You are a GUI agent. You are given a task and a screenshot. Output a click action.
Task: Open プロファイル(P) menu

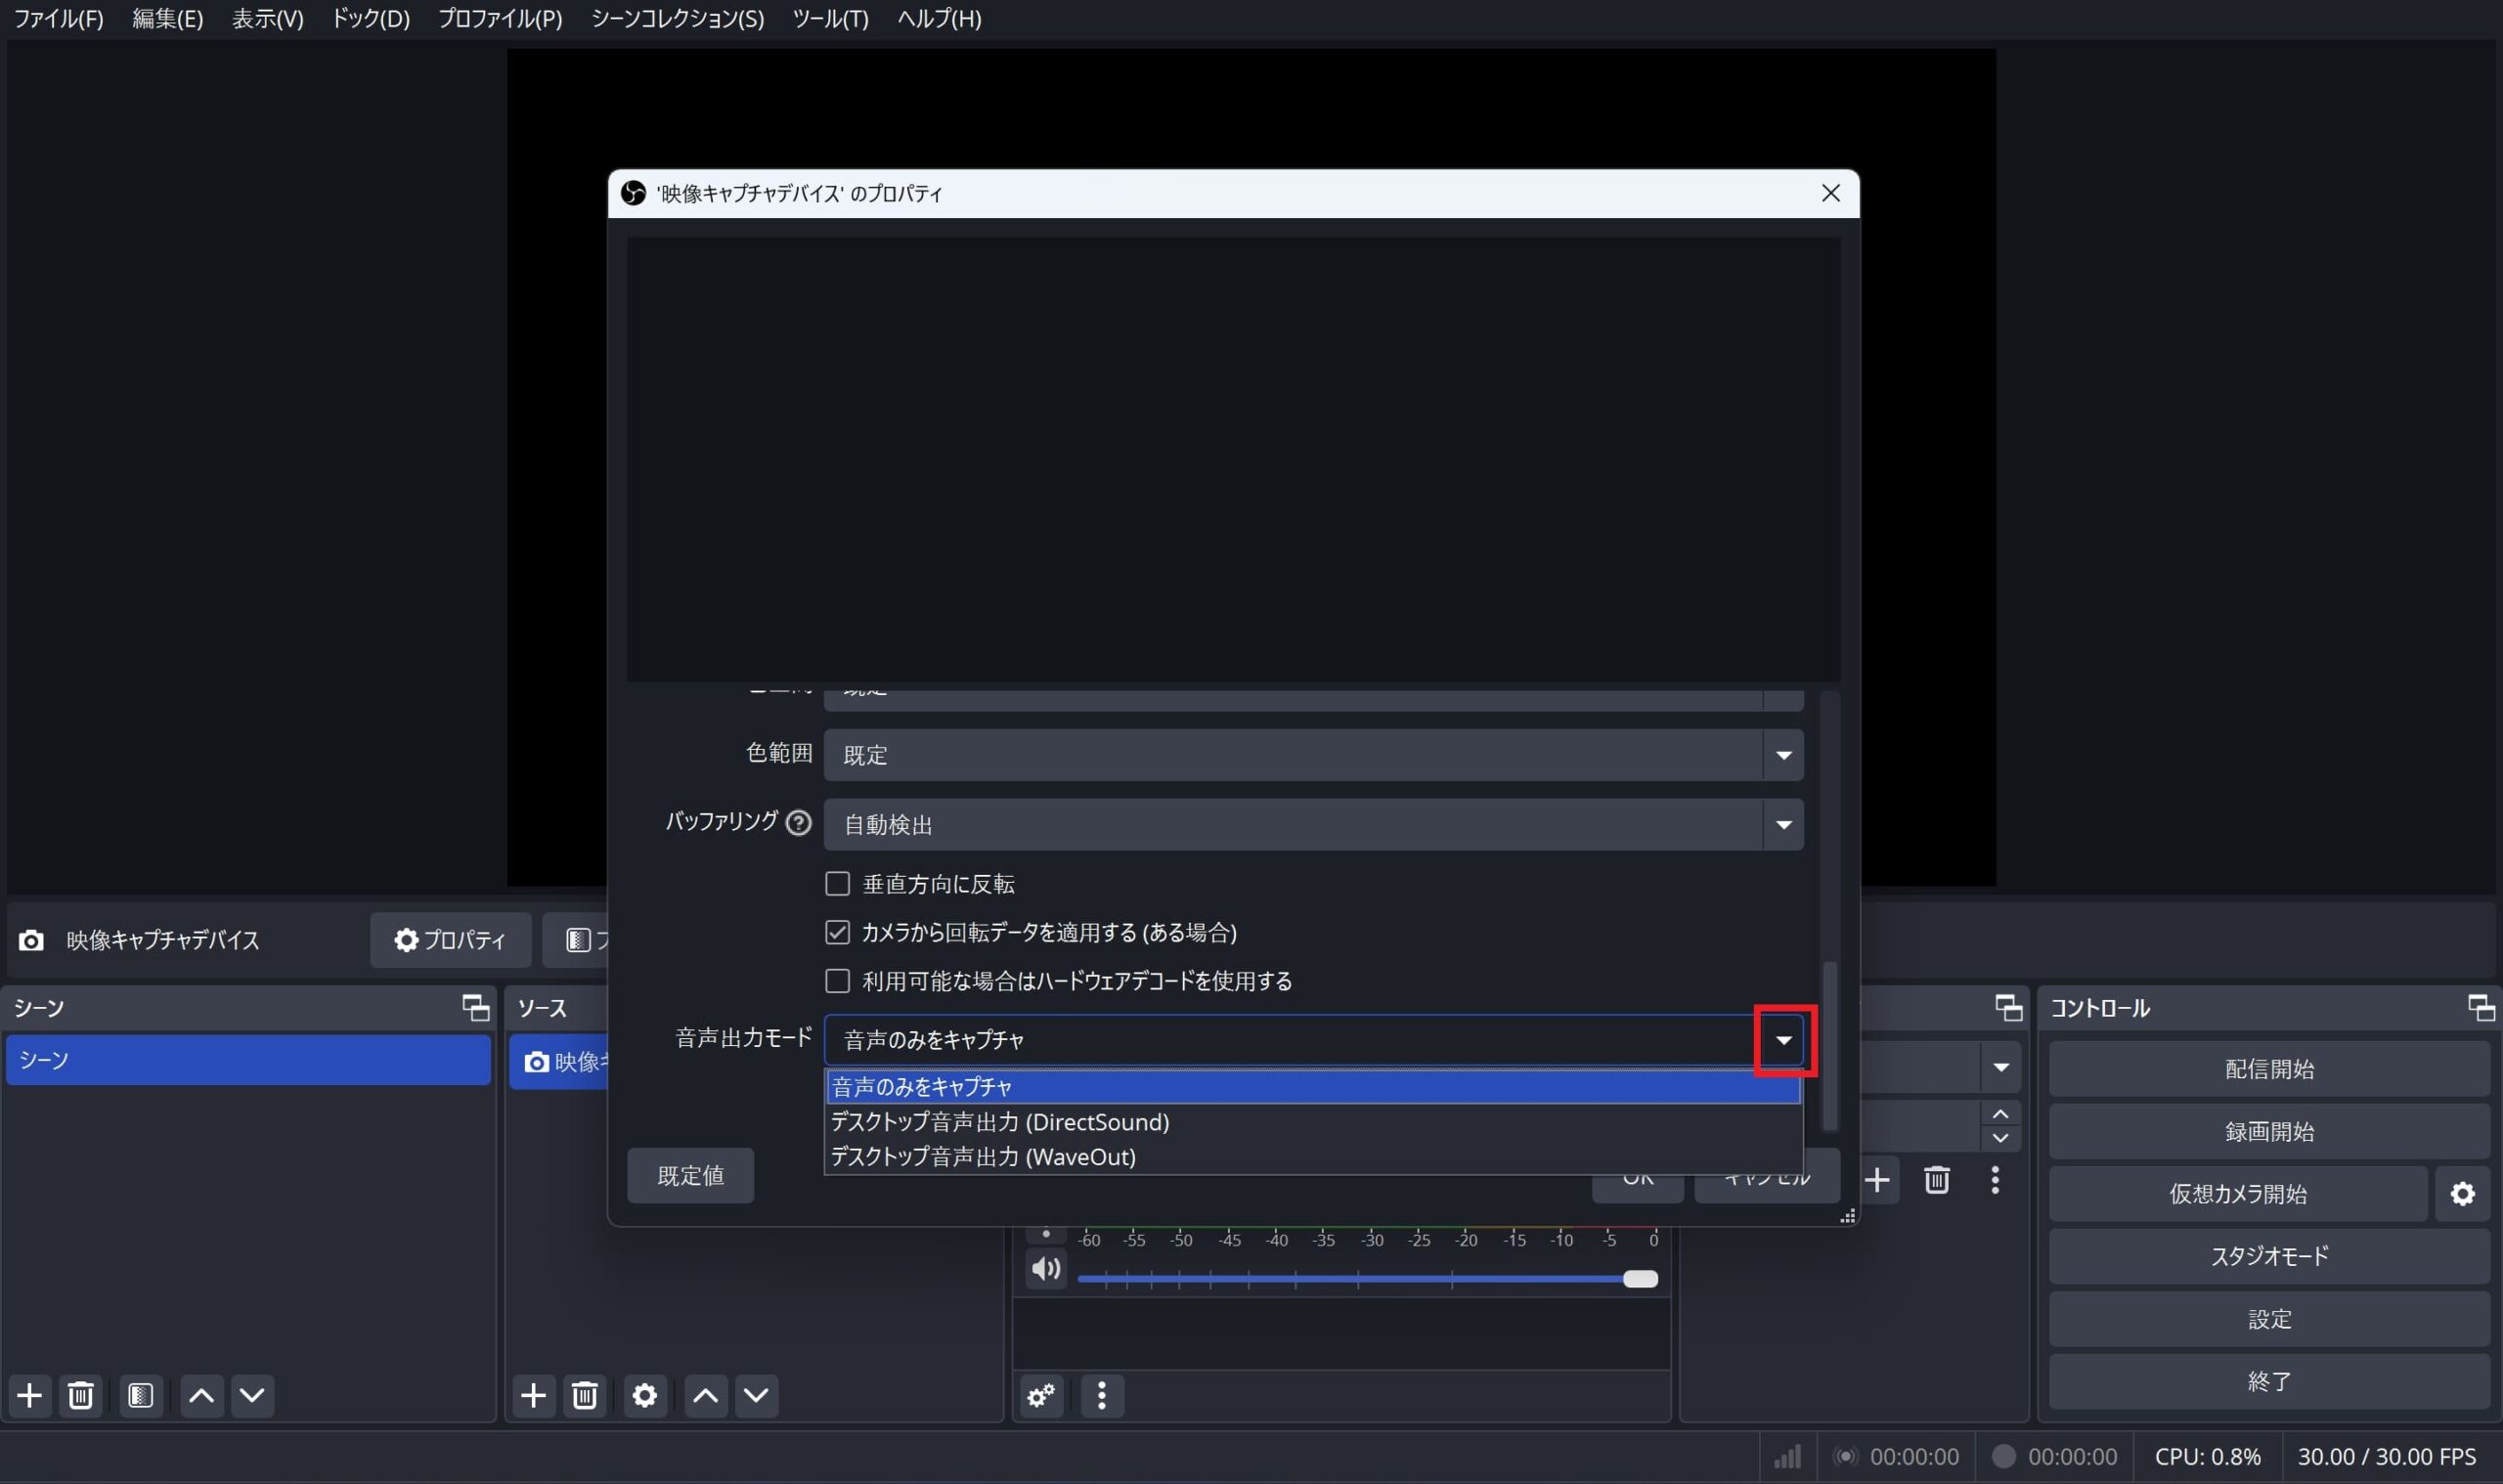(501, 19)
